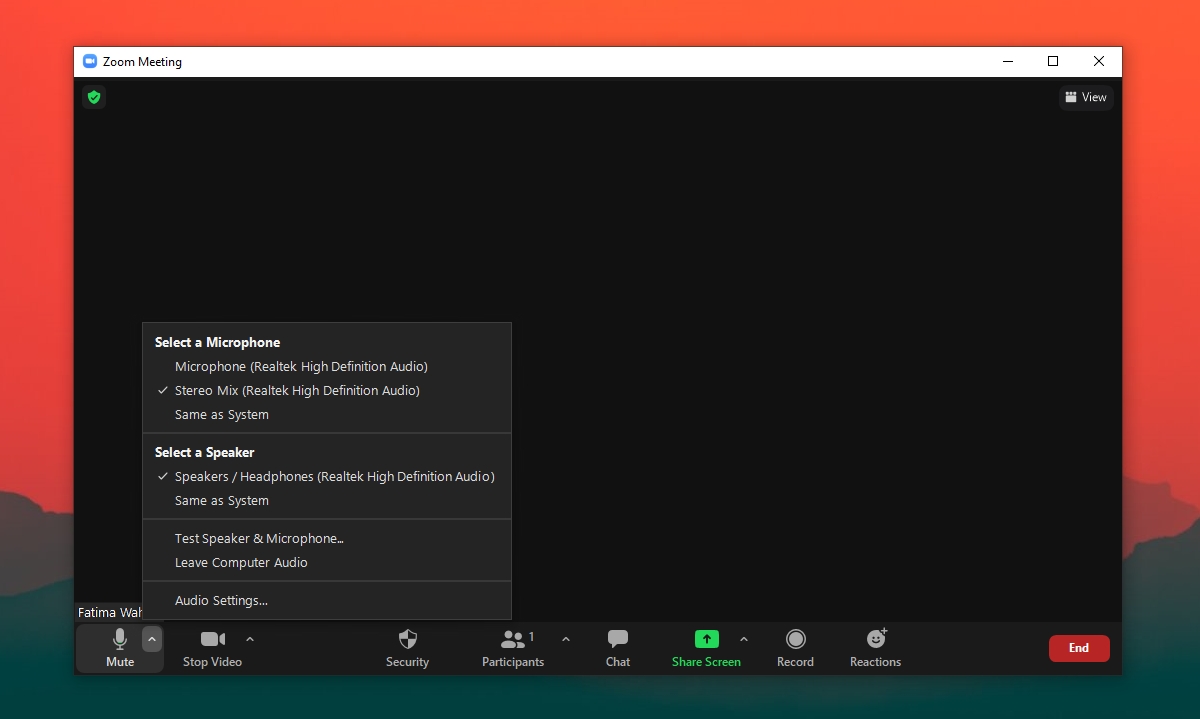Expand video options arrow beside Stop Video
The image size is (1200, 719).
click(x=250, y=639)
